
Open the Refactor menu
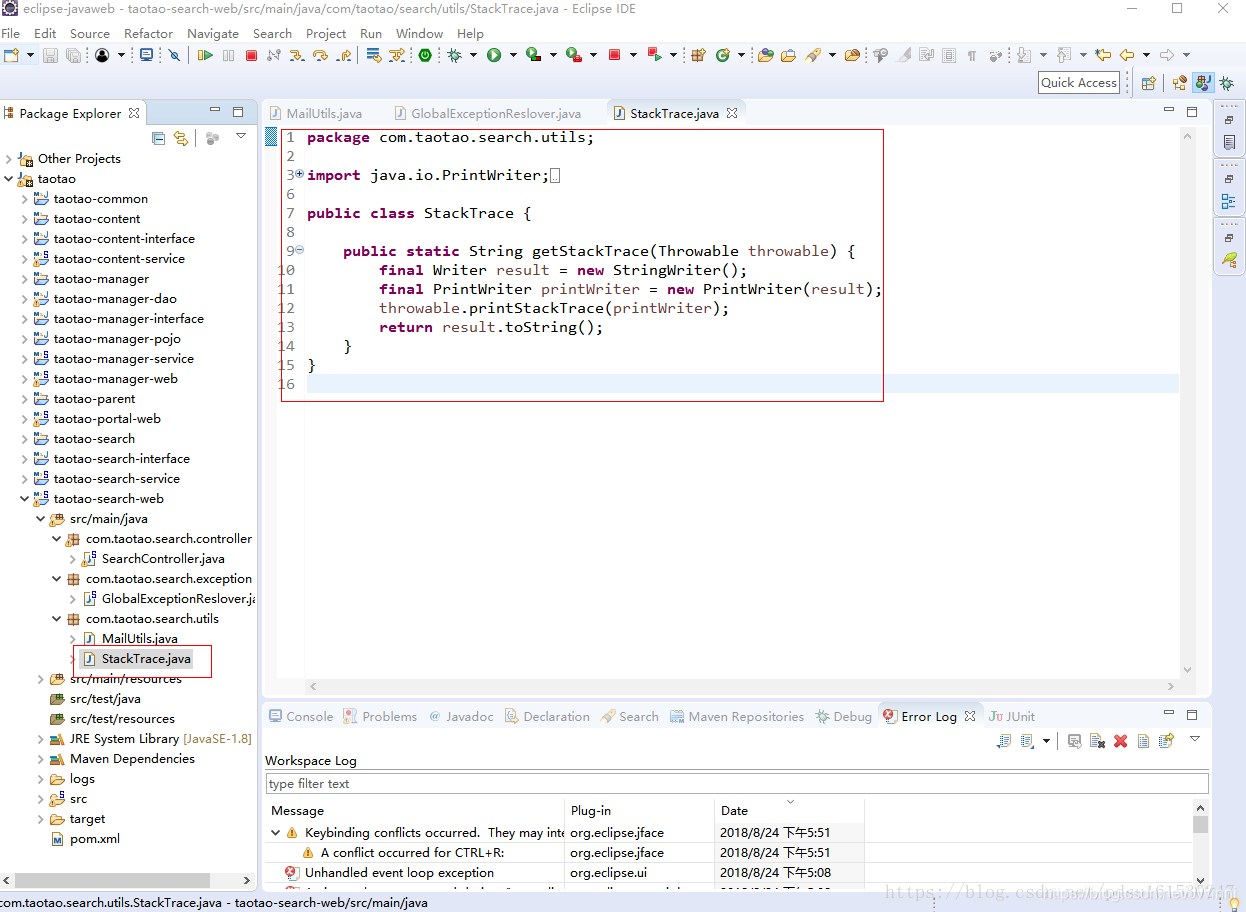click(148, 33)
